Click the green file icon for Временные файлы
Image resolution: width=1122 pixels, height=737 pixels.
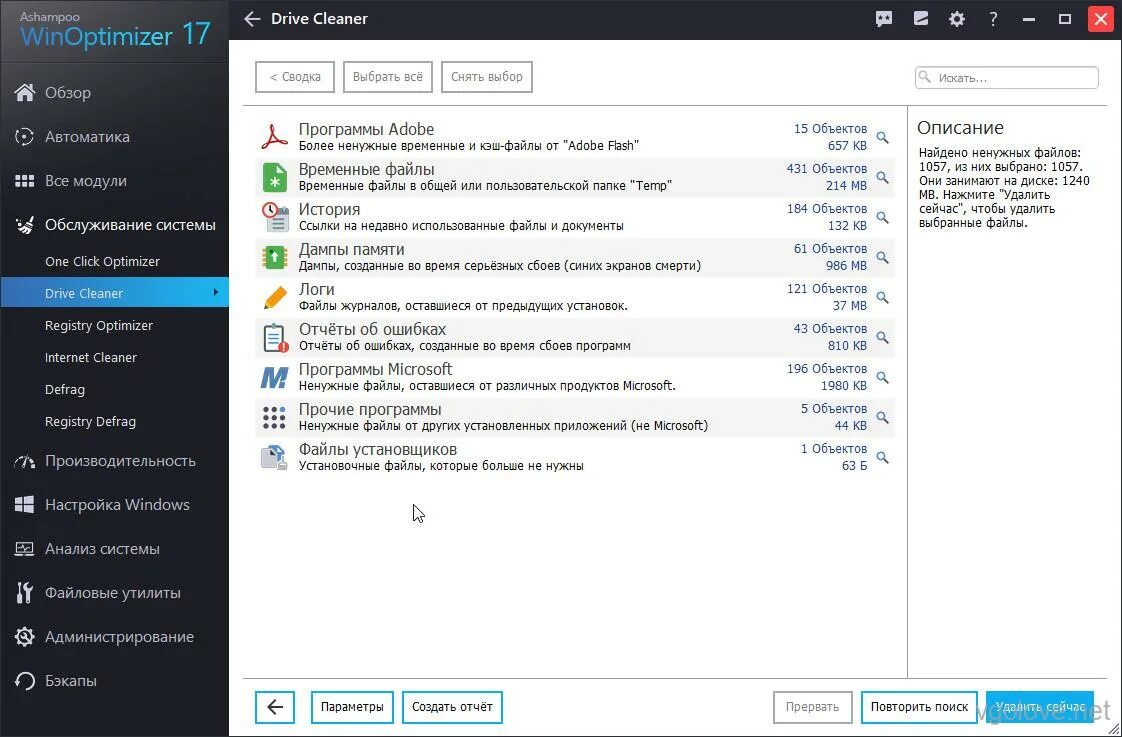click(x=275, y=177)
